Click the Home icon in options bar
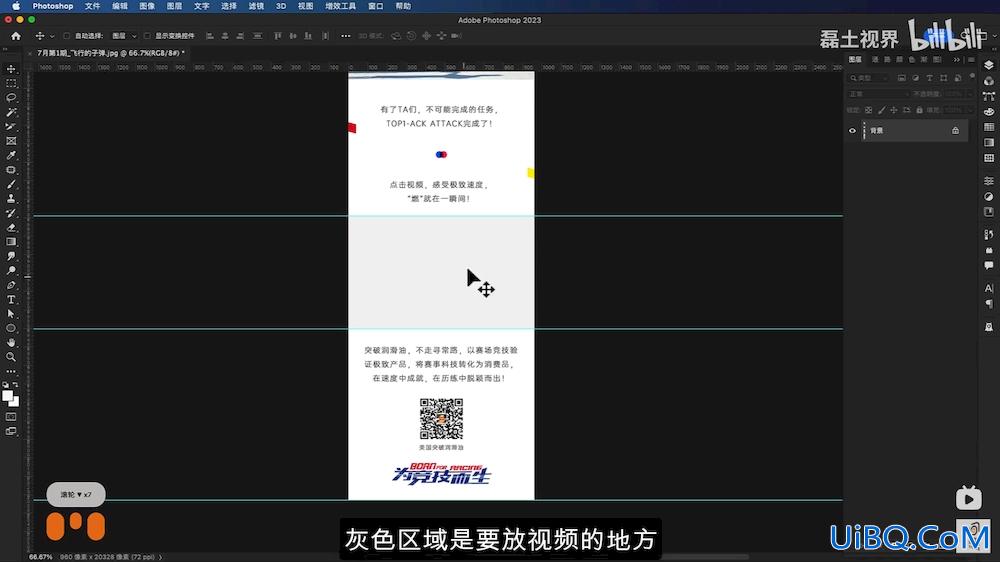Screen dimensions: 1000x562 point(16,36)
